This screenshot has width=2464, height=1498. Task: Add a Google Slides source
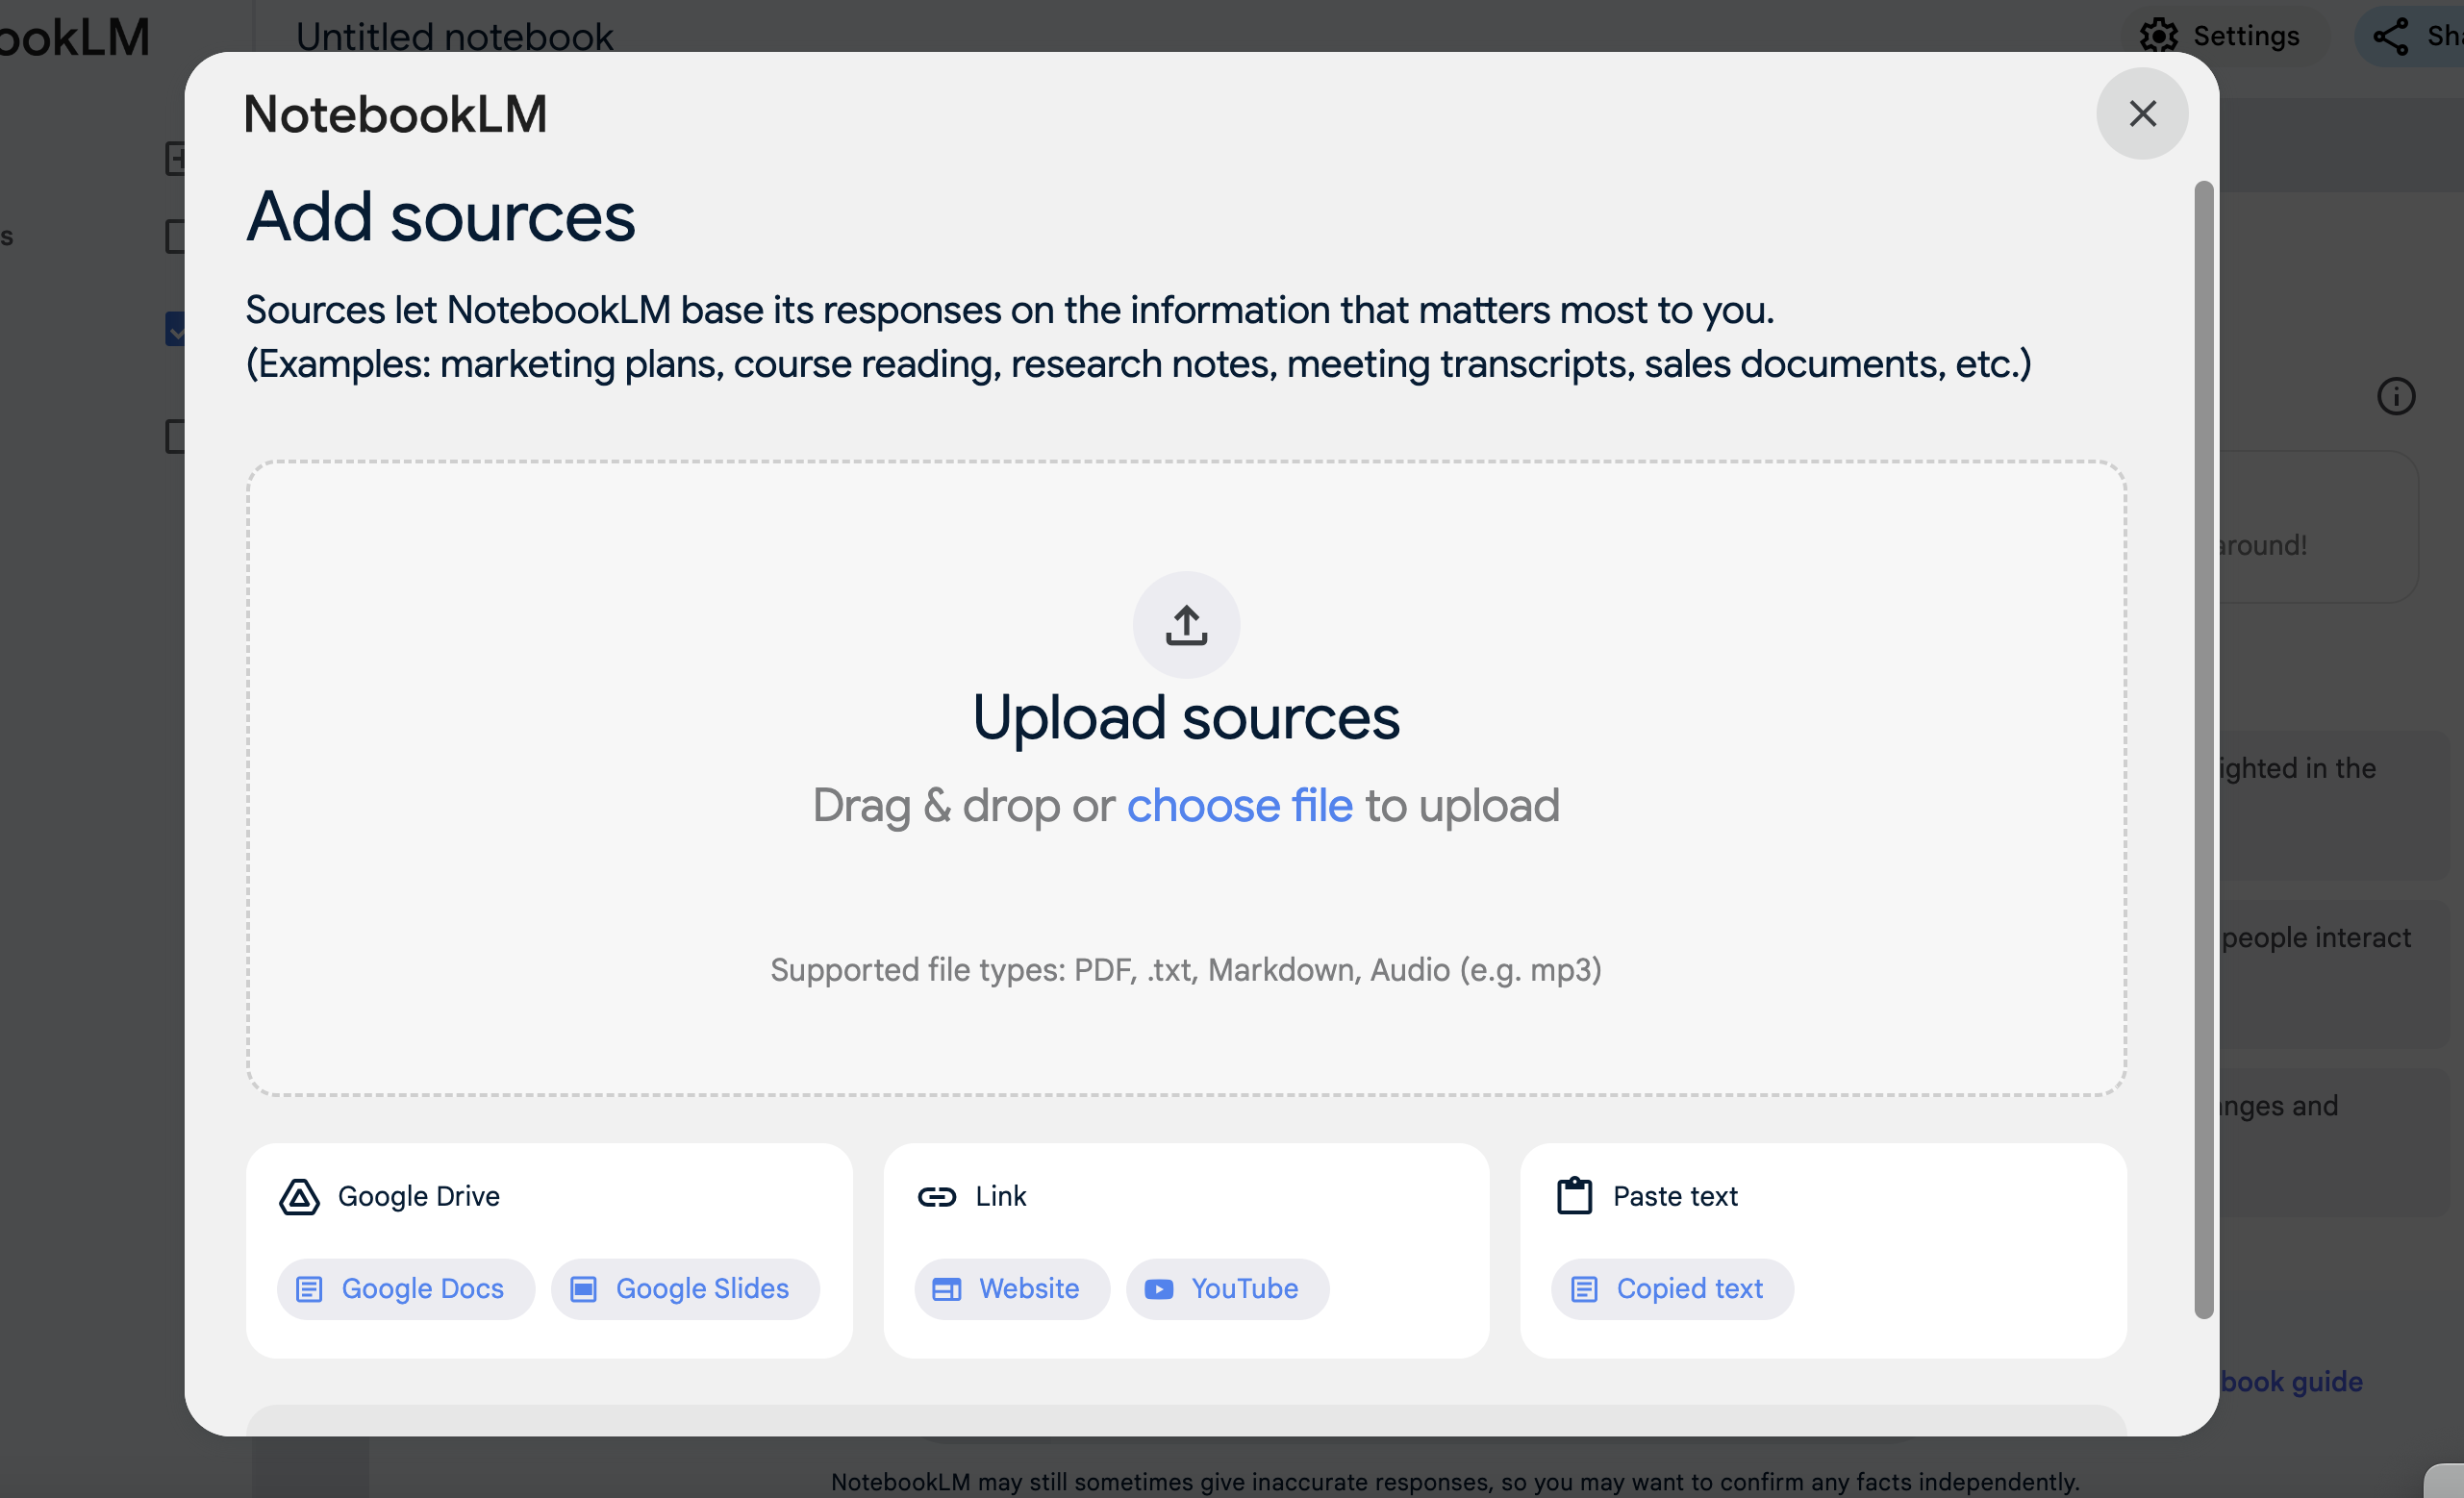point(685,1288)
